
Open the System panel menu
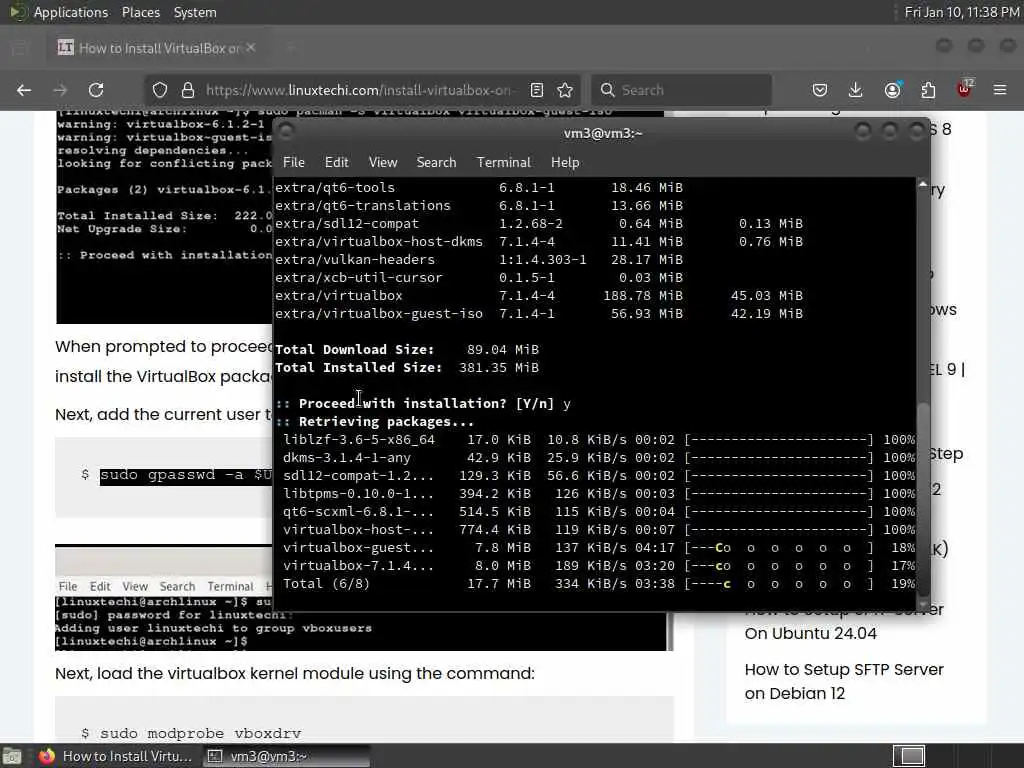click(195, 12)
